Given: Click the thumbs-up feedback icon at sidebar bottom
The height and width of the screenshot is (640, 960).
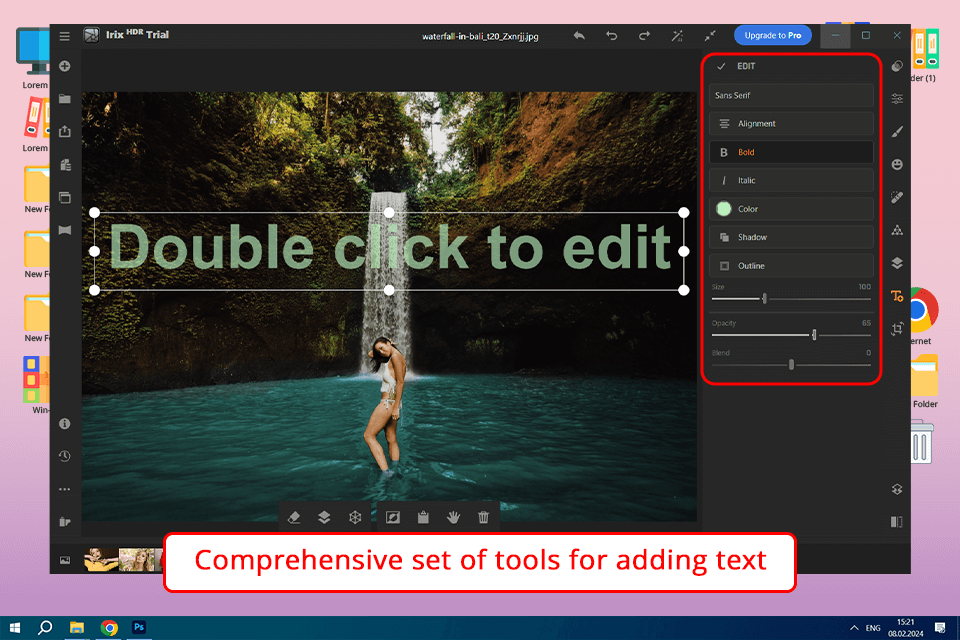Looking at the screenshot, I should point(64,522).
